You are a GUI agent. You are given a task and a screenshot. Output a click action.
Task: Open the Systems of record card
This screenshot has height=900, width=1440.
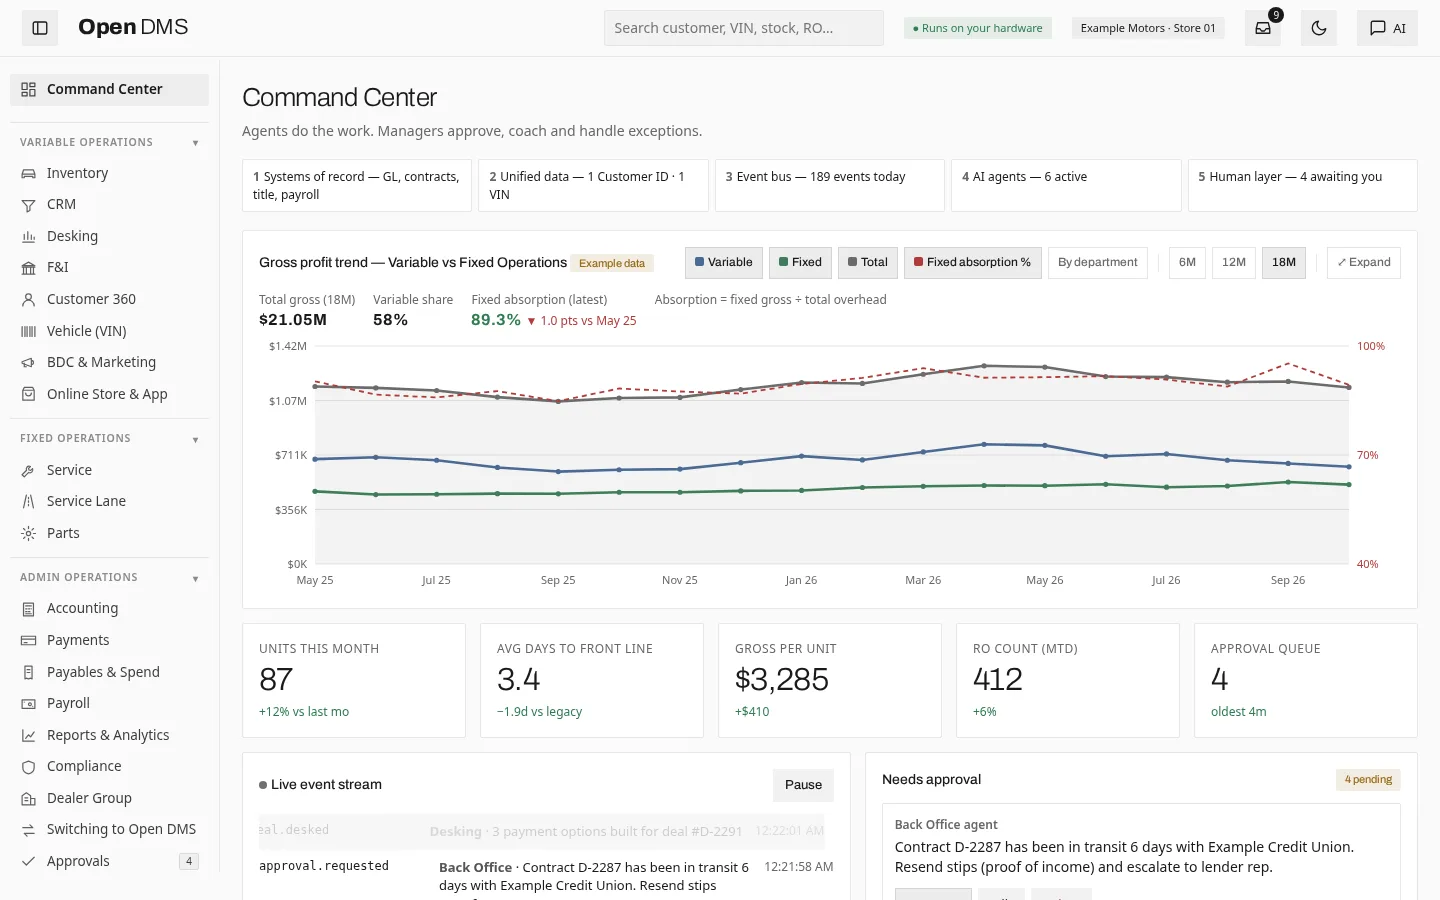click(356, 185)
